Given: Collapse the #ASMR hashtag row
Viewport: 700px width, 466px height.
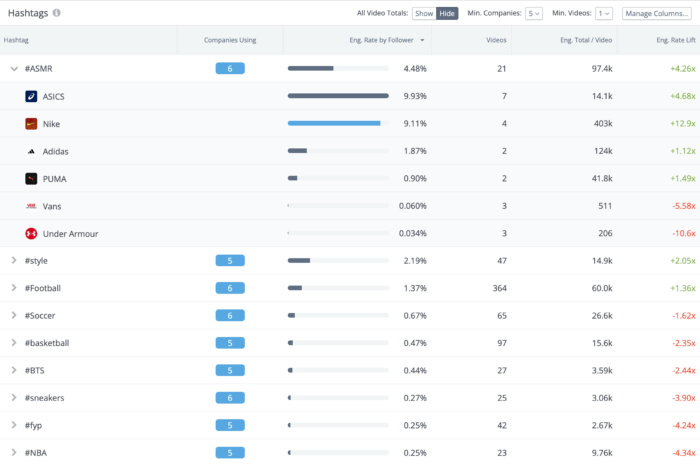Looking at the screenshot, I should (x=14, y=69).
